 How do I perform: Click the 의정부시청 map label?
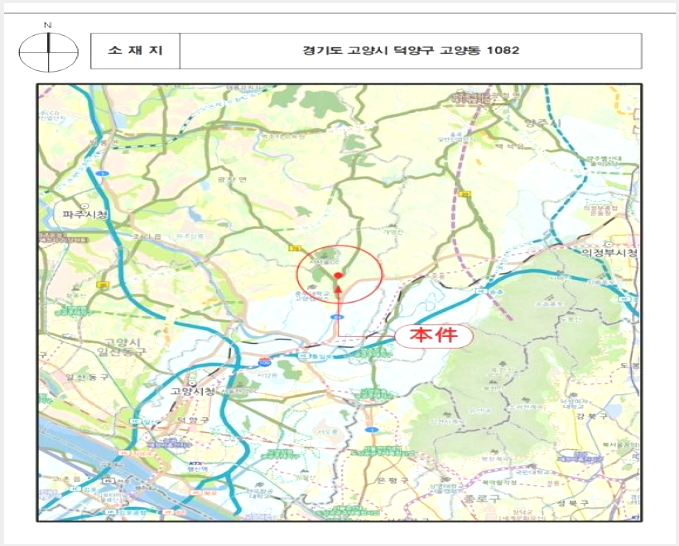(609, 253)
